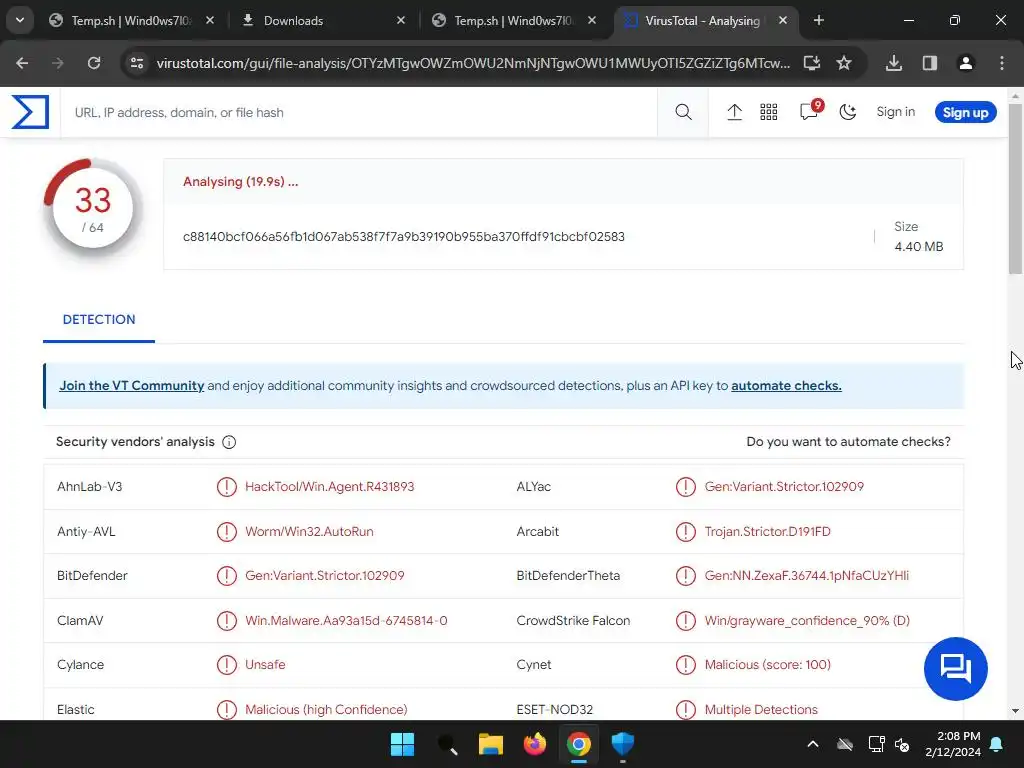The image size is (1024, 768).
Task: Select the DETECTION tab
Action: [x=99, y=320]
